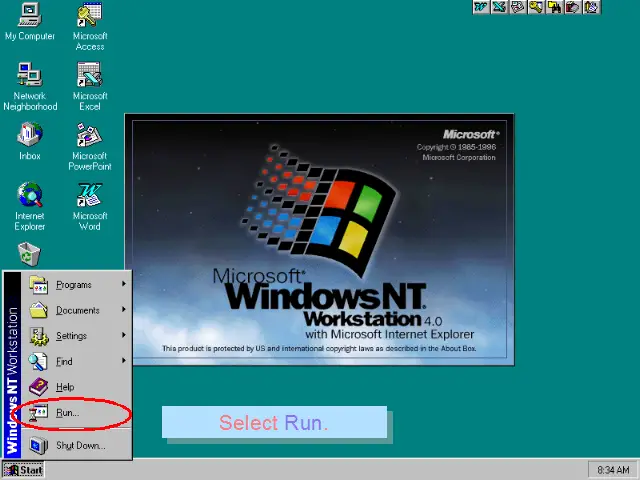This screenshot has width=640, height=480.
Task: Expand the Documents submenu arrow
Action: point(124,309)
